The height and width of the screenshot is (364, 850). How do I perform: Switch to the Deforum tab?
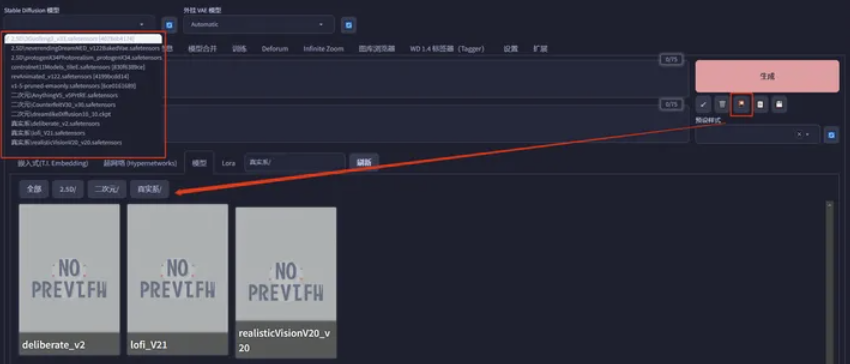pyautogui.click(x=275, y=49)
